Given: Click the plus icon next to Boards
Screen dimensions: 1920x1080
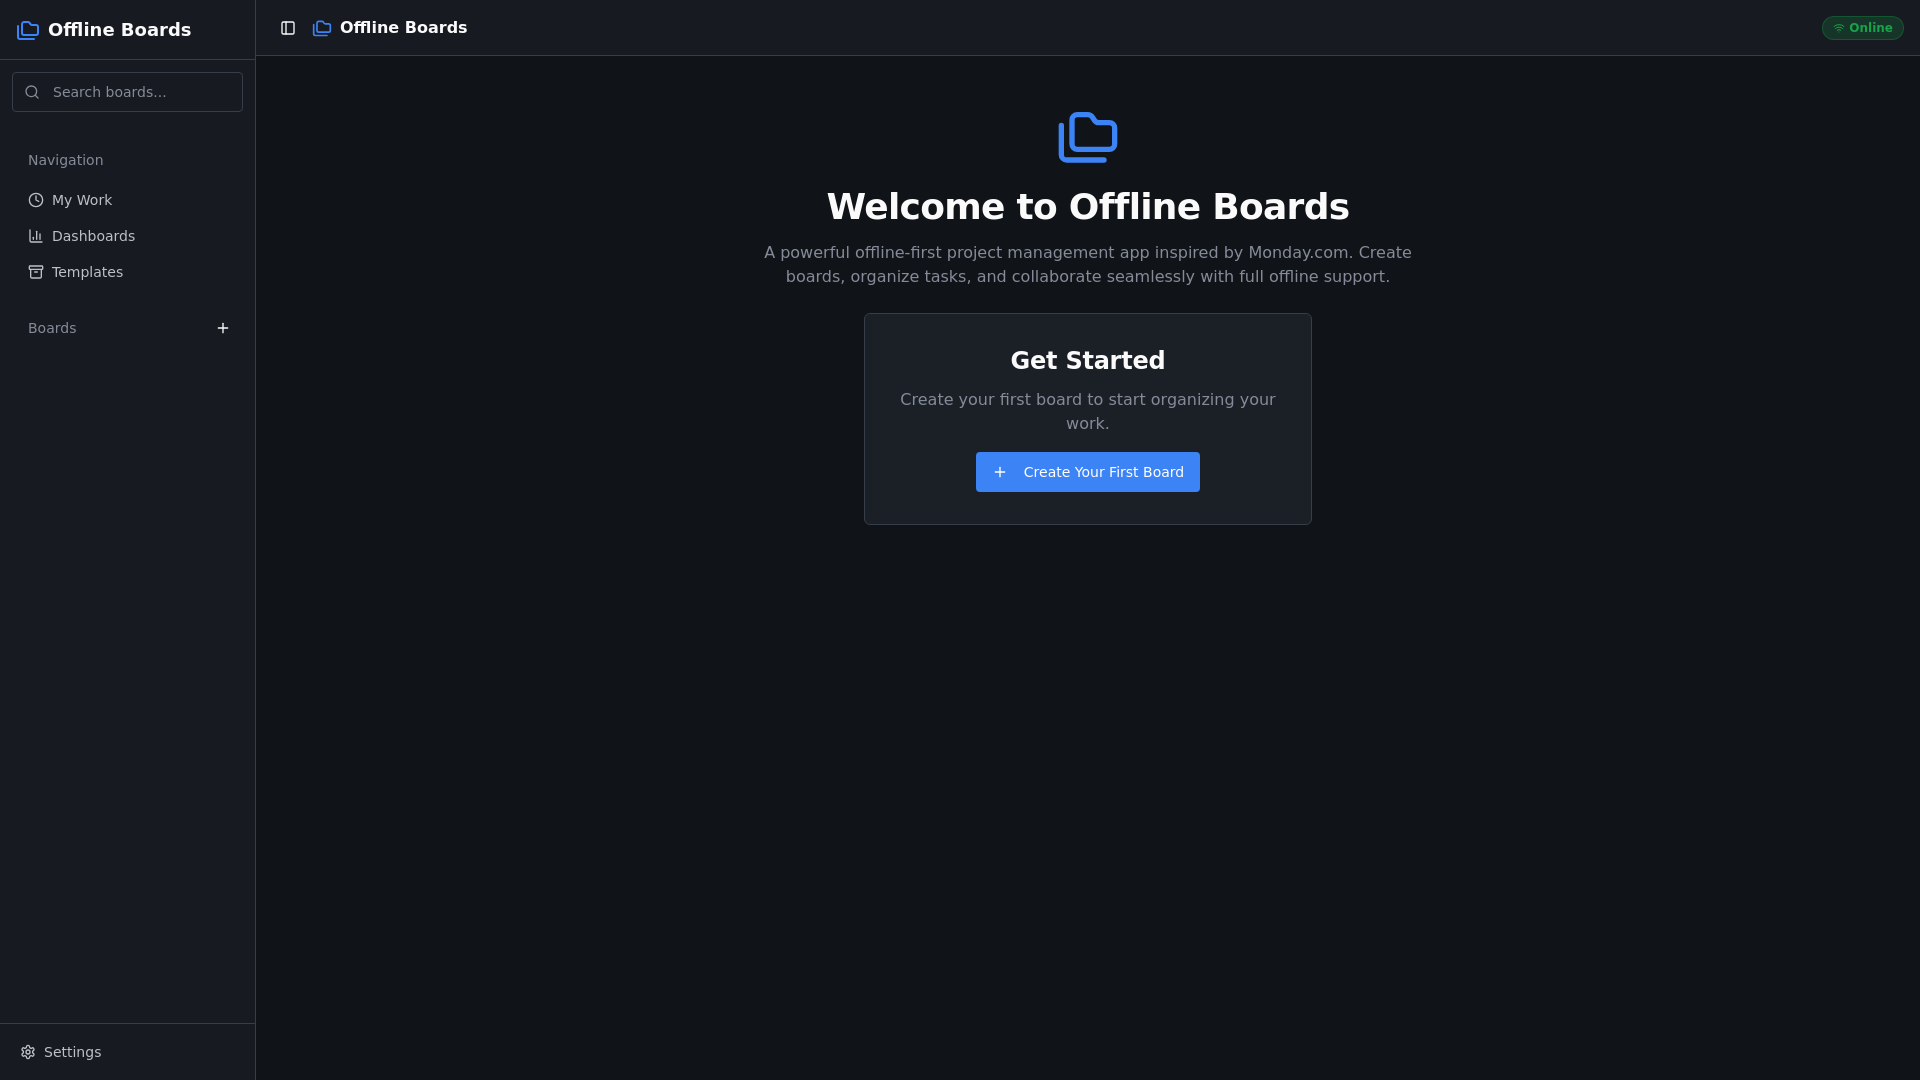Looking at the screenshot, I should tap(223, 328).
